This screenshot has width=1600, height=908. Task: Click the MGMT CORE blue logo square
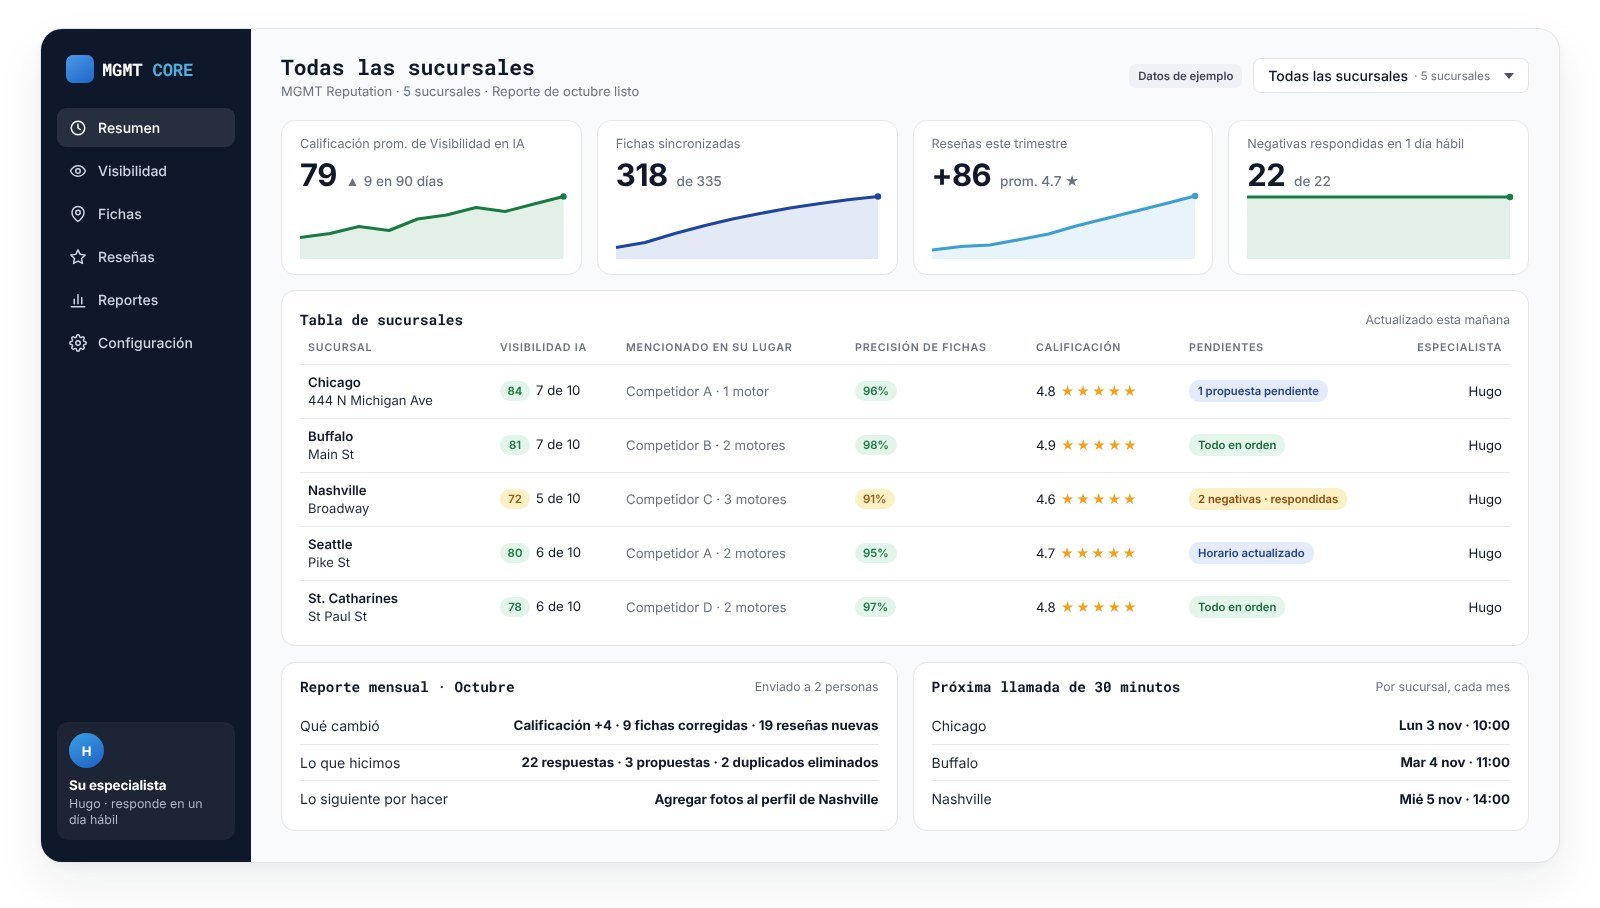[x=79, y=69]
